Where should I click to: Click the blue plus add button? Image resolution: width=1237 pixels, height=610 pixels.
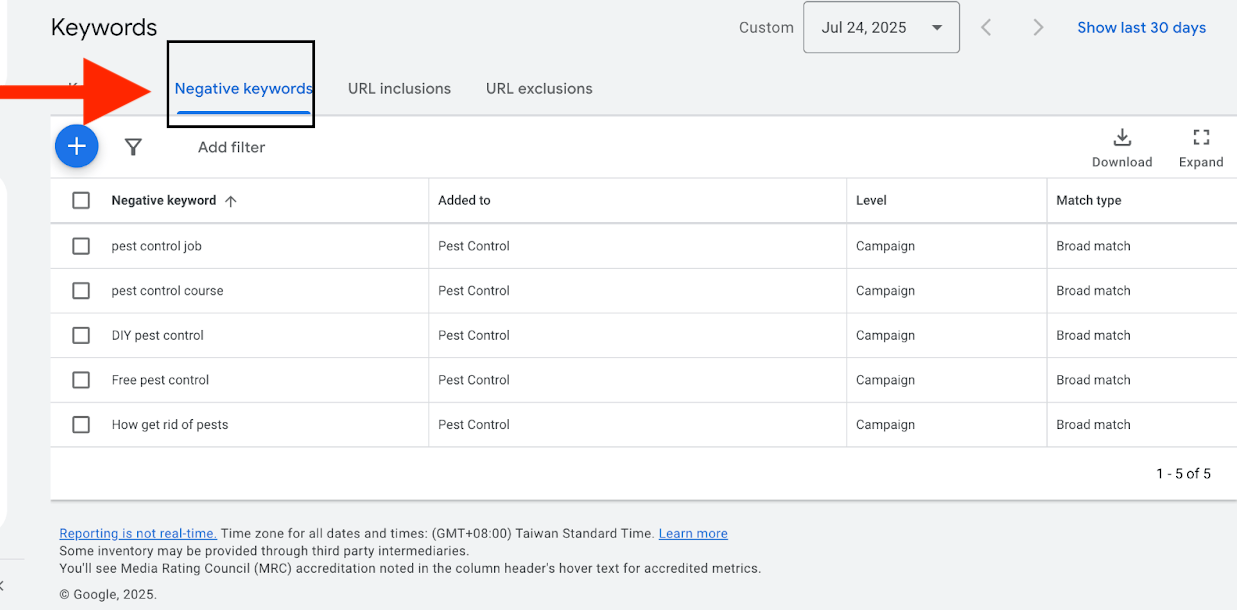(76, 147)
